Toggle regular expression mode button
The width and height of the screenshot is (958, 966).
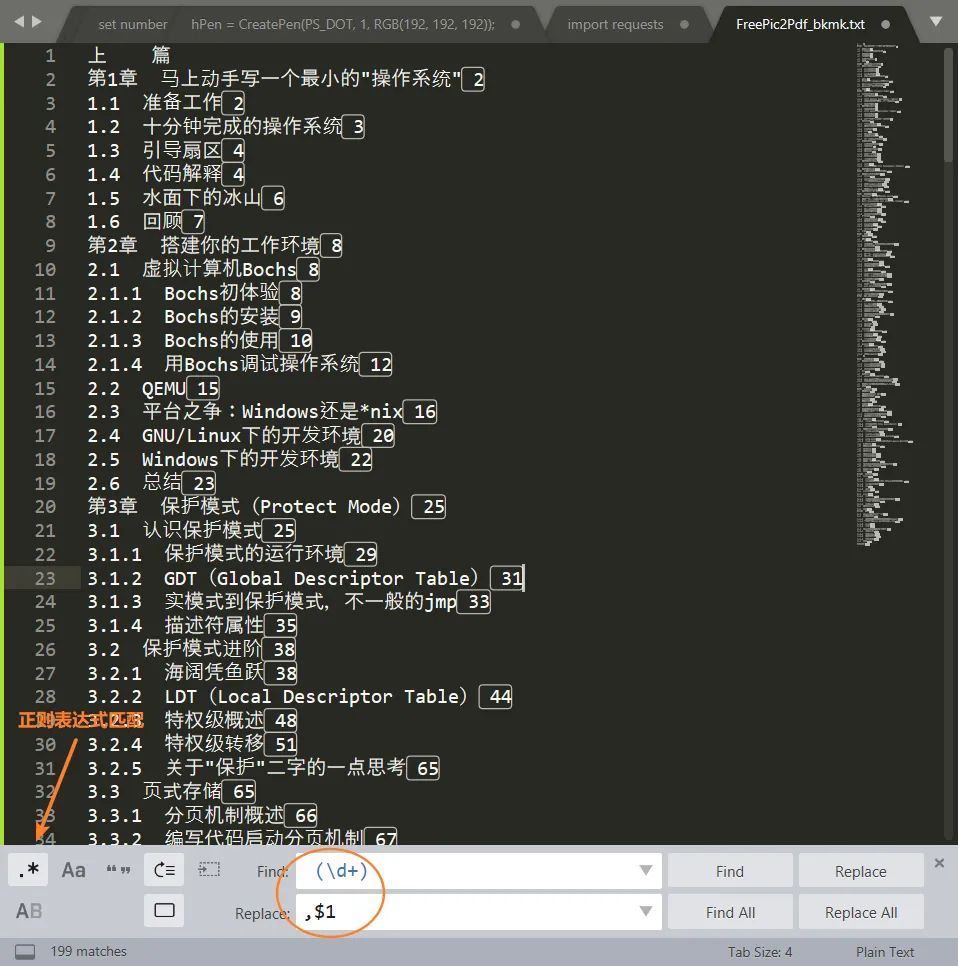pyautogui.click(x=28, y=870)
